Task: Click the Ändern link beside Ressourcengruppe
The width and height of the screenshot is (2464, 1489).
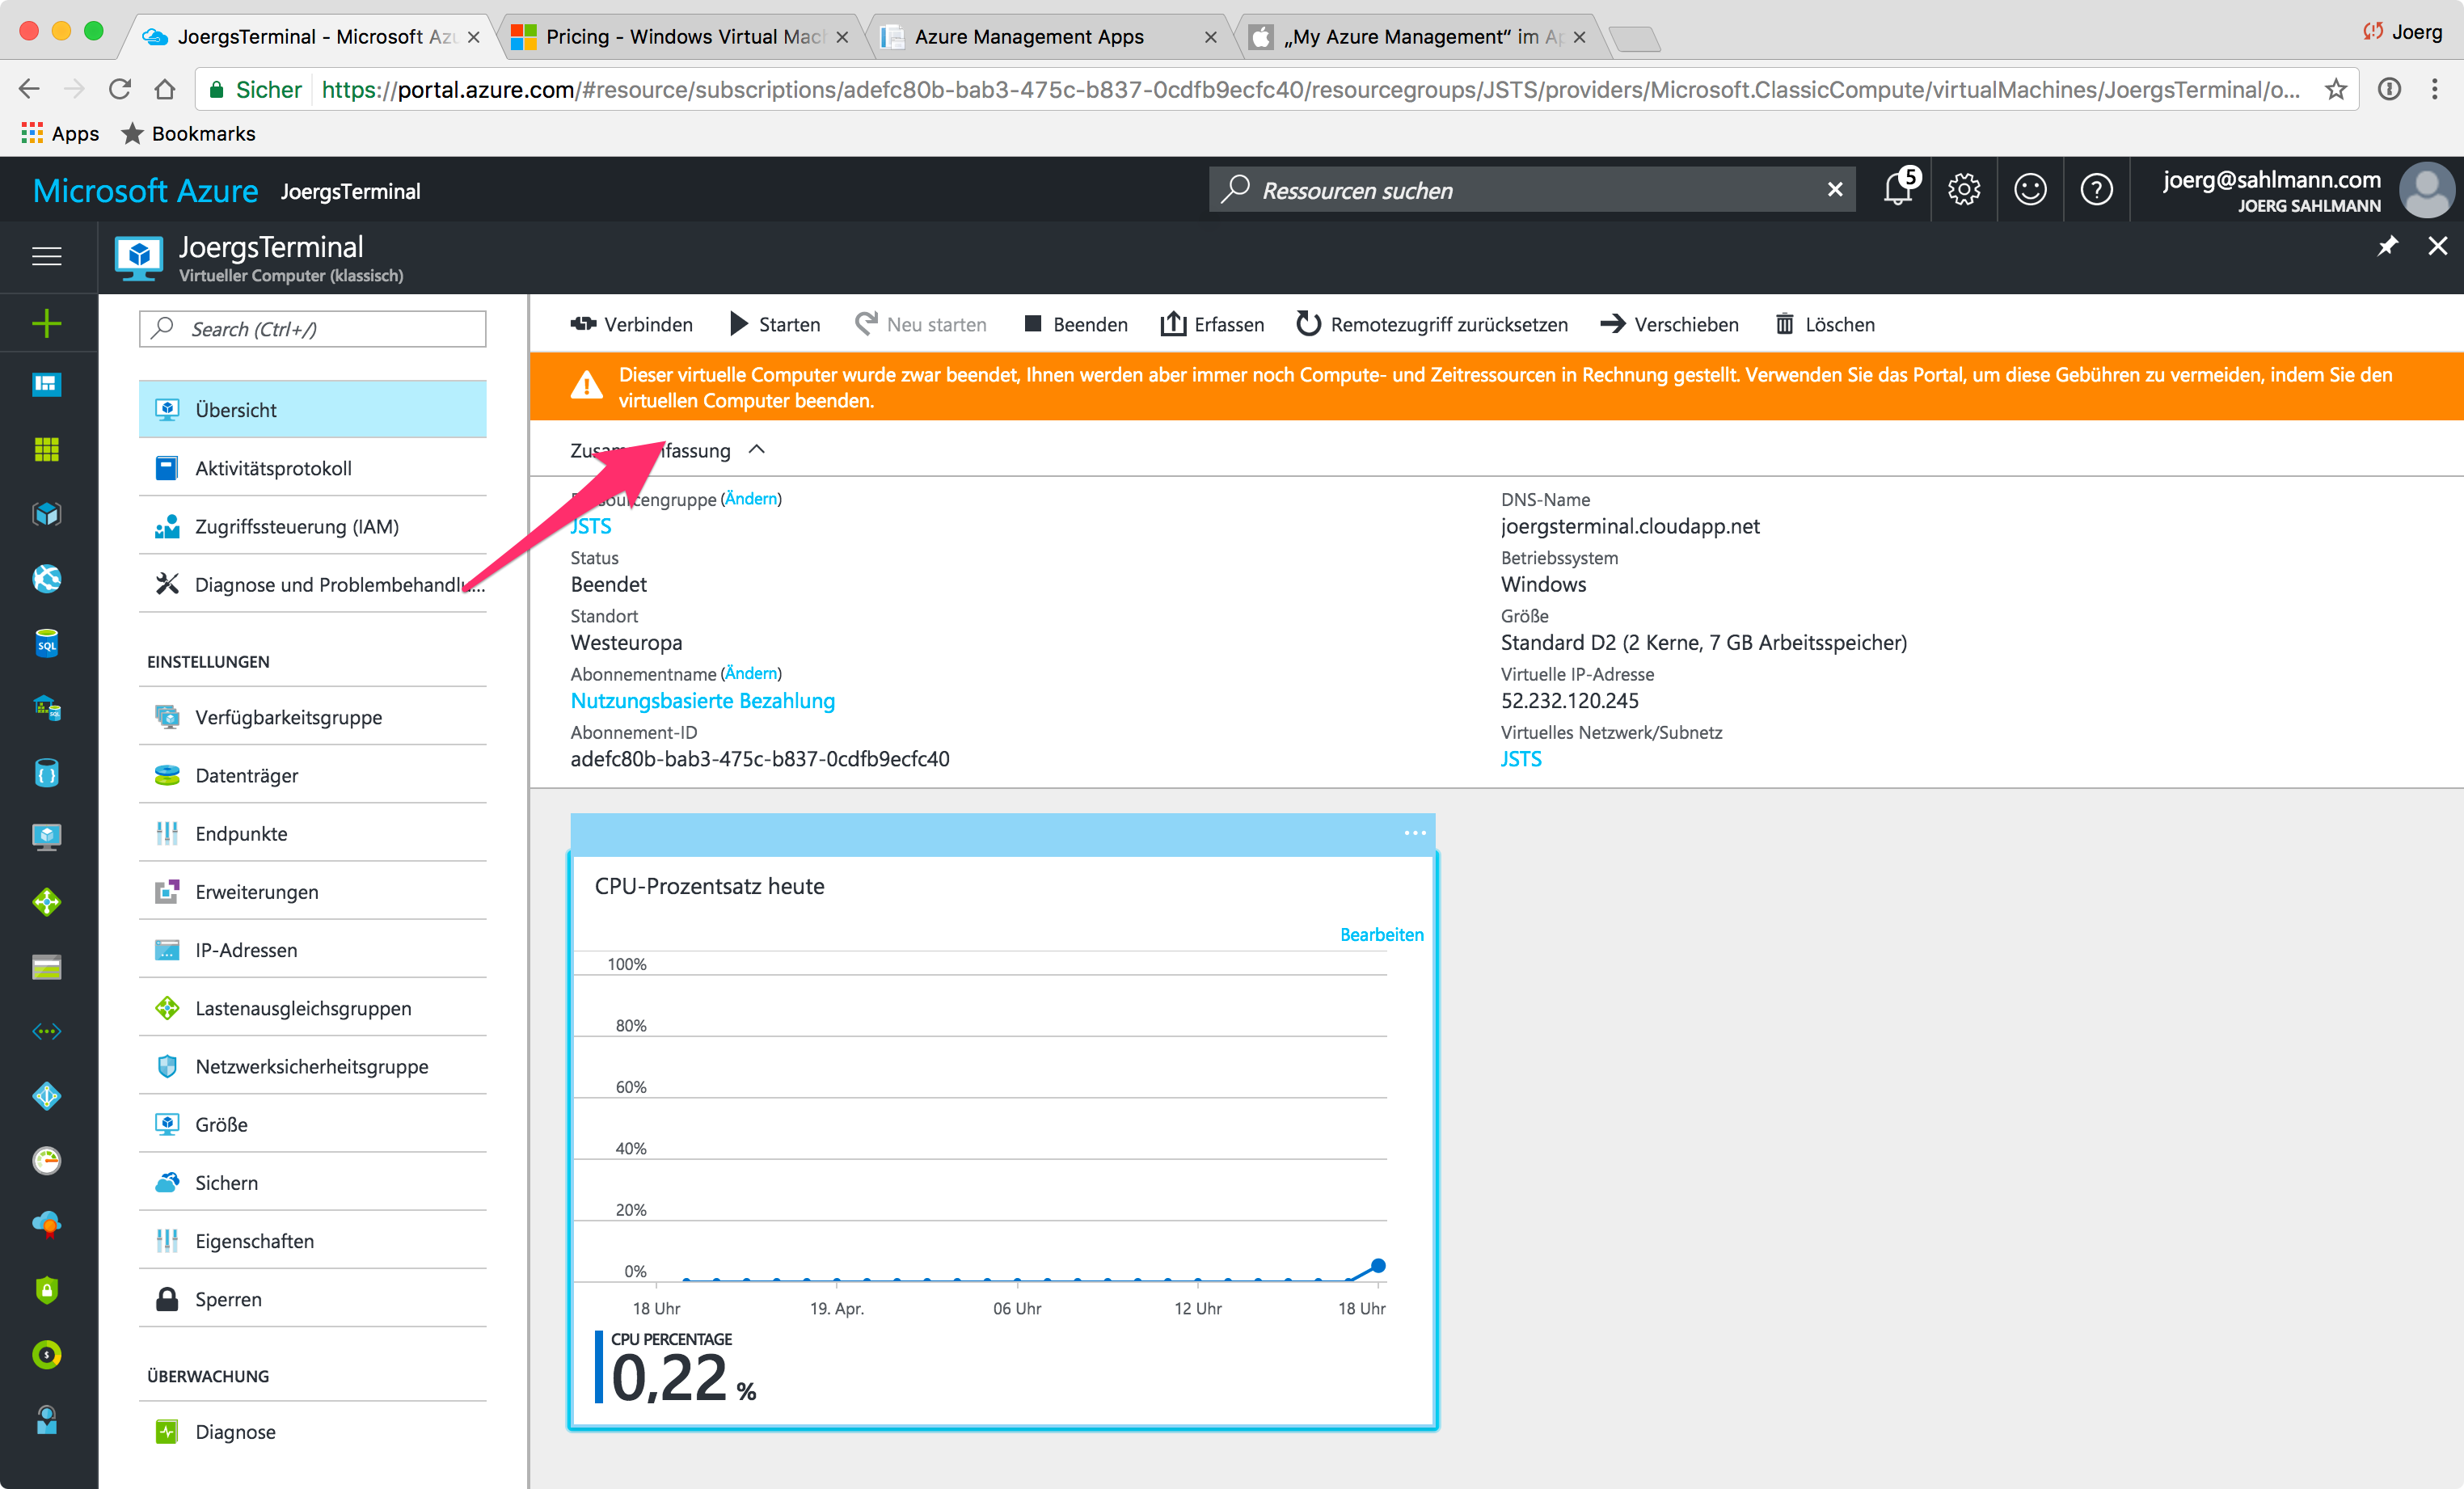Action: tap(751, 498)
